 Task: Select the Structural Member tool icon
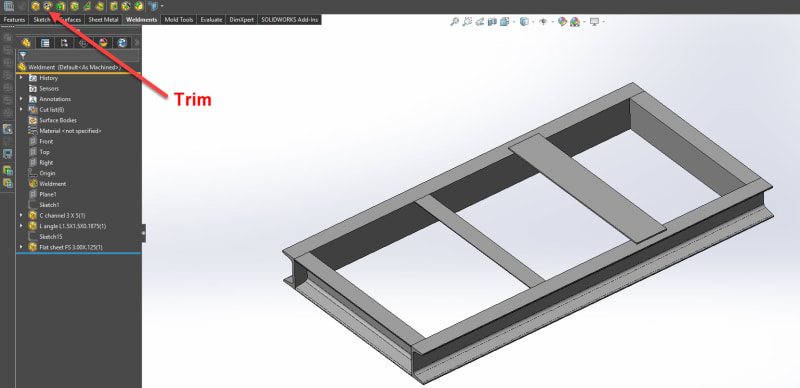(x=35, y=6)
